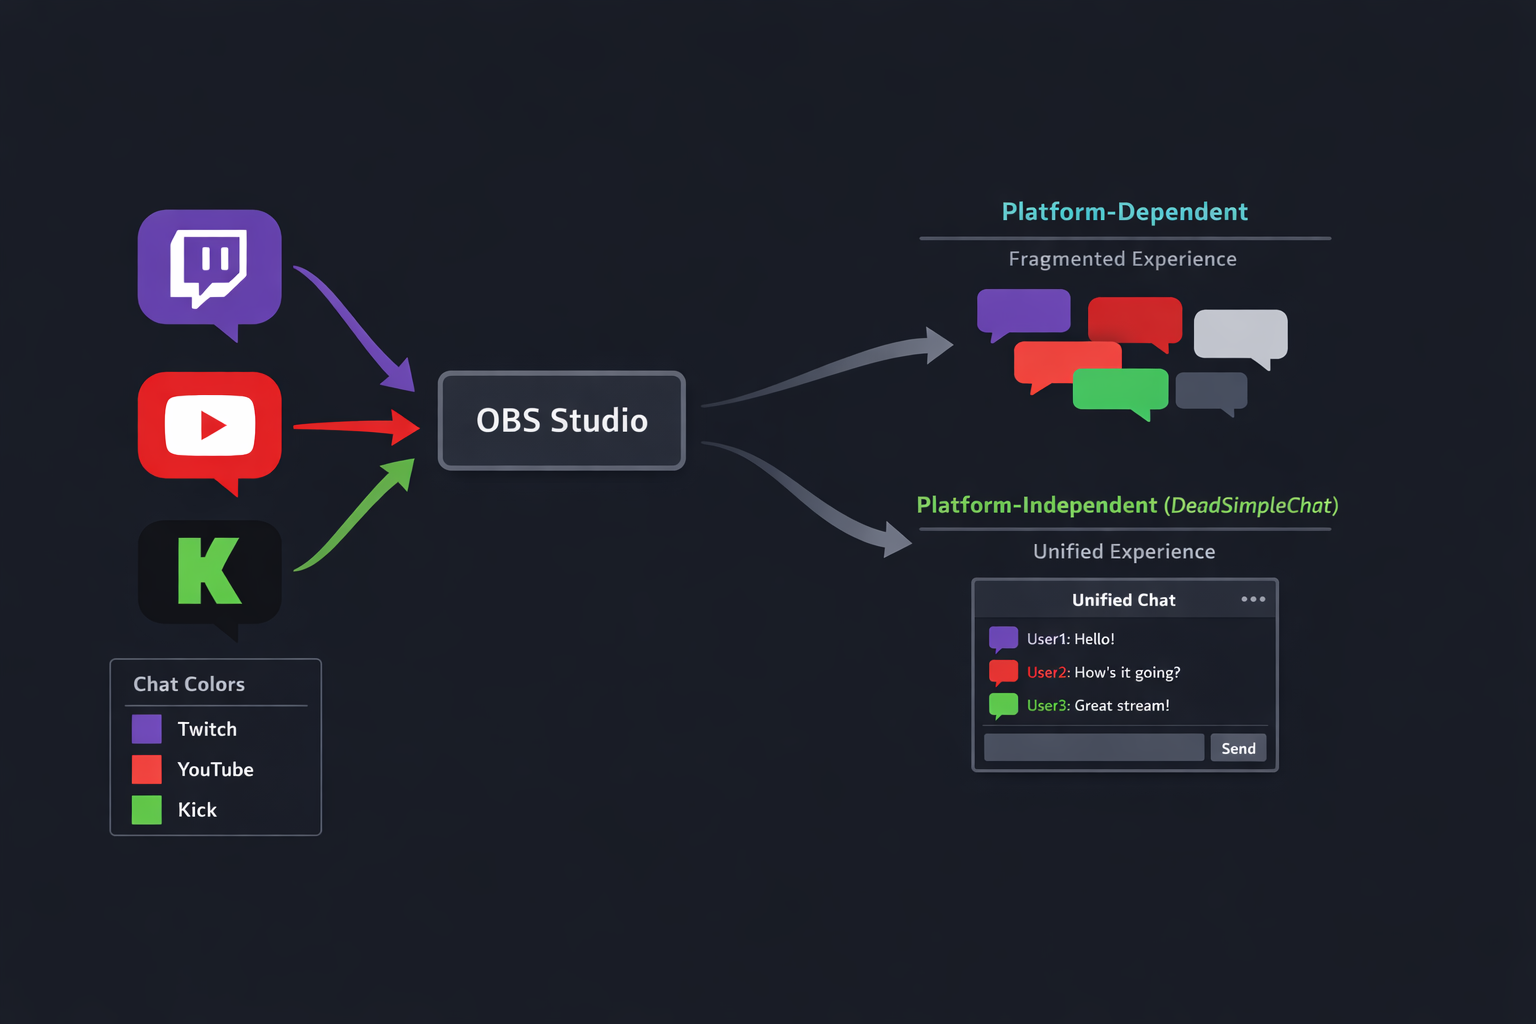Image resolution: width=1536 pixels, height=1024 pixels.
Task: Pick the red YouTube color swatch
Action: 147,769
